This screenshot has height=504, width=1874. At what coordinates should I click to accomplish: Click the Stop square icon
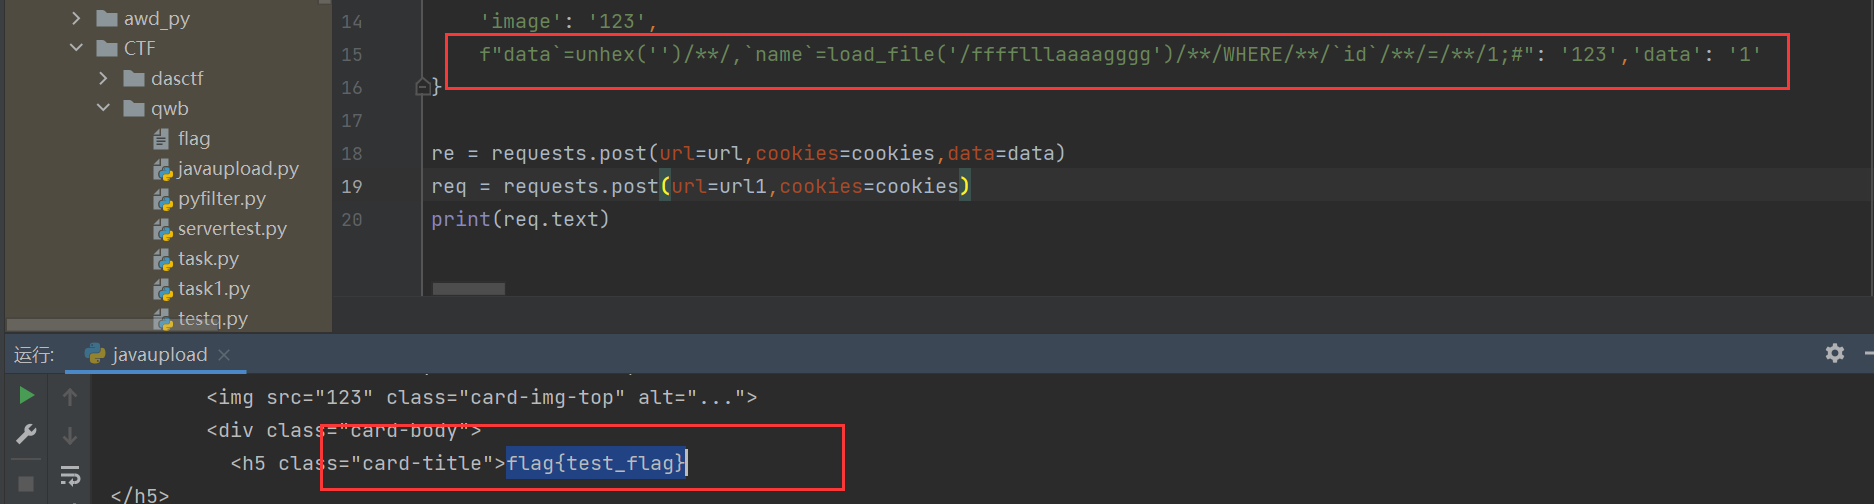pyautogui.click(x=27, y=484)
